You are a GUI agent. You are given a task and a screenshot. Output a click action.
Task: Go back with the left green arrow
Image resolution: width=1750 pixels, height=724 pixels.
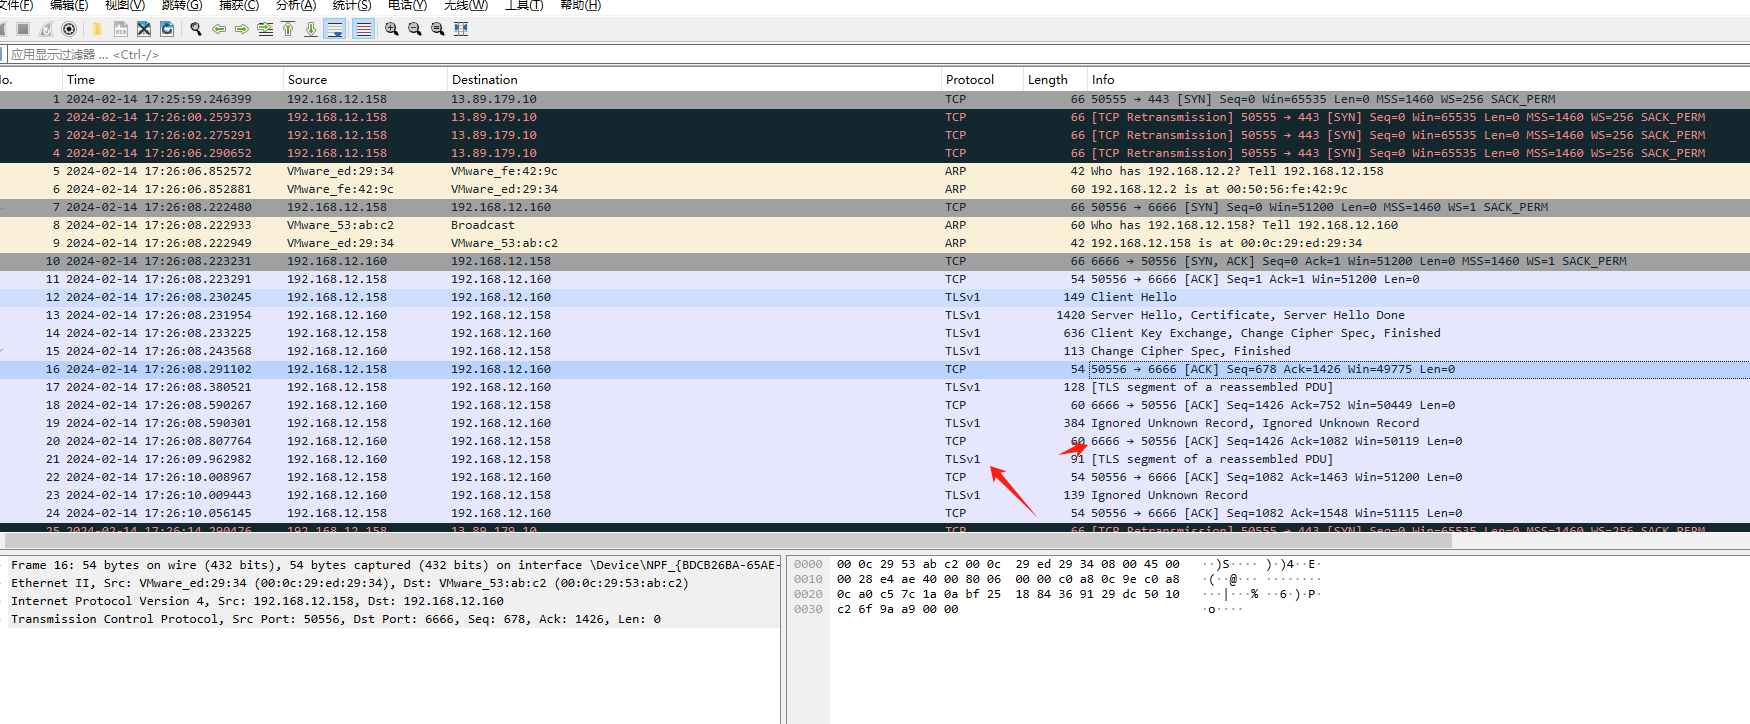(x=219, y=29)
